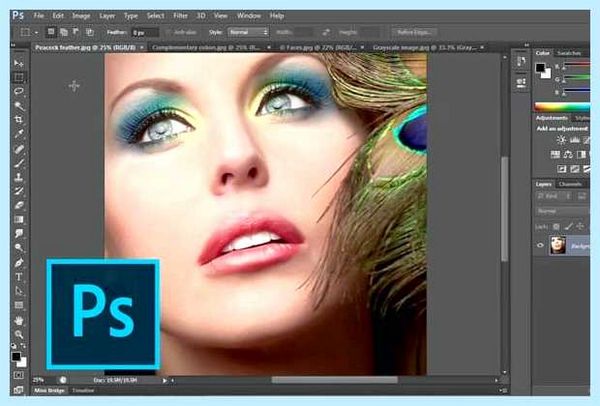
Task: Switch to the Swatches tab
Action: [x=569, y=53]
